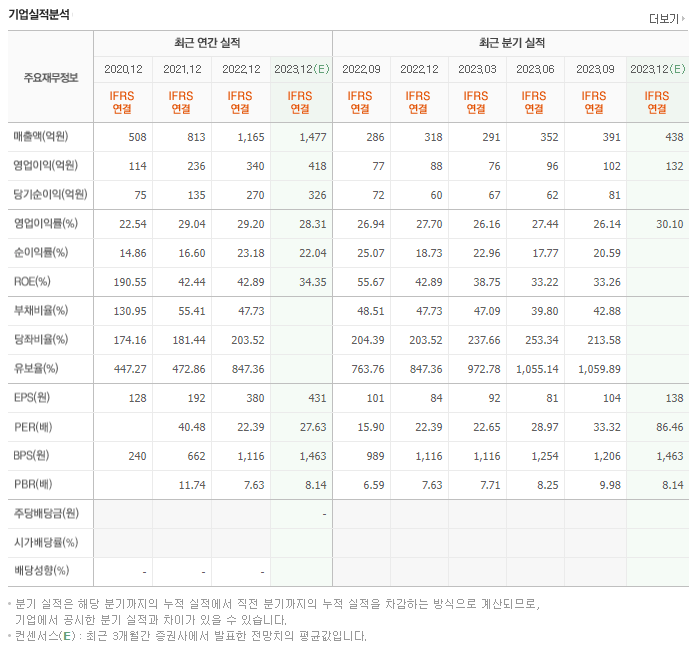Select the 순이익률(%) row label
This screenshot has height=648, width=694.
41,252
